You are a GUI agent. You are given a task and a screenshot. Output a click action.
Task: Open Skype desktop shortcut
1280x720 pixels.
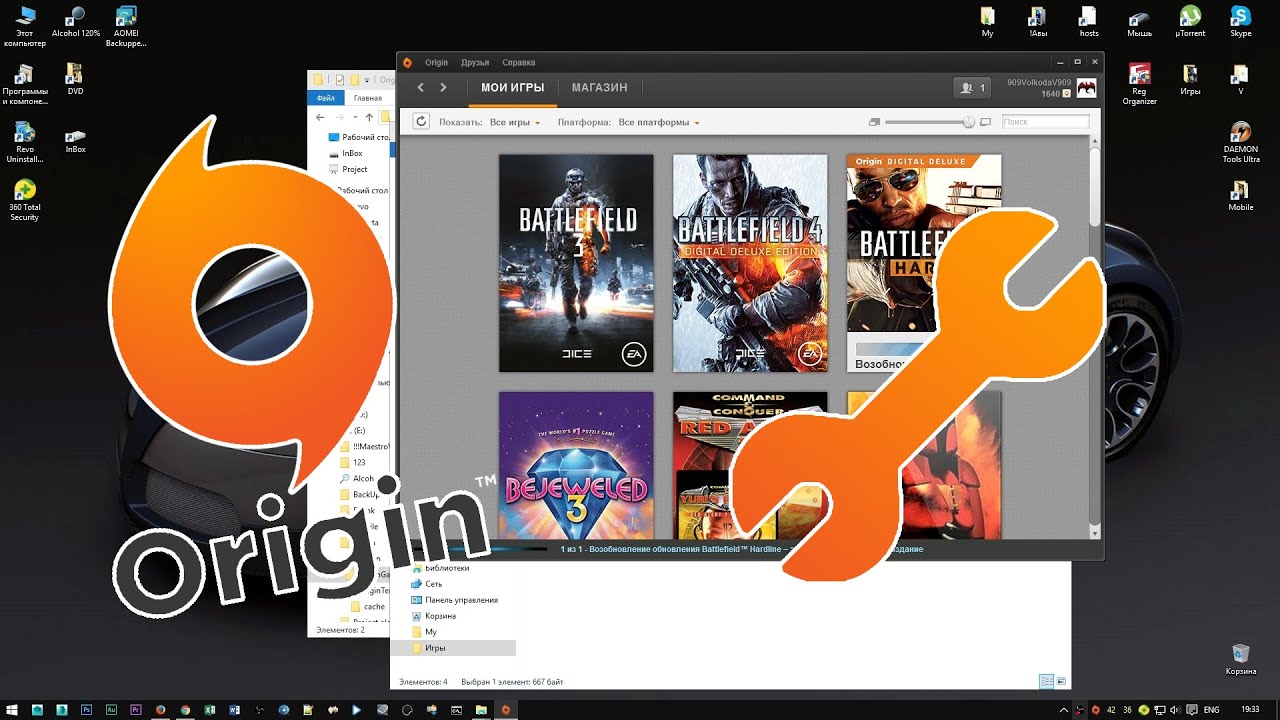[x=1241, y=22]
